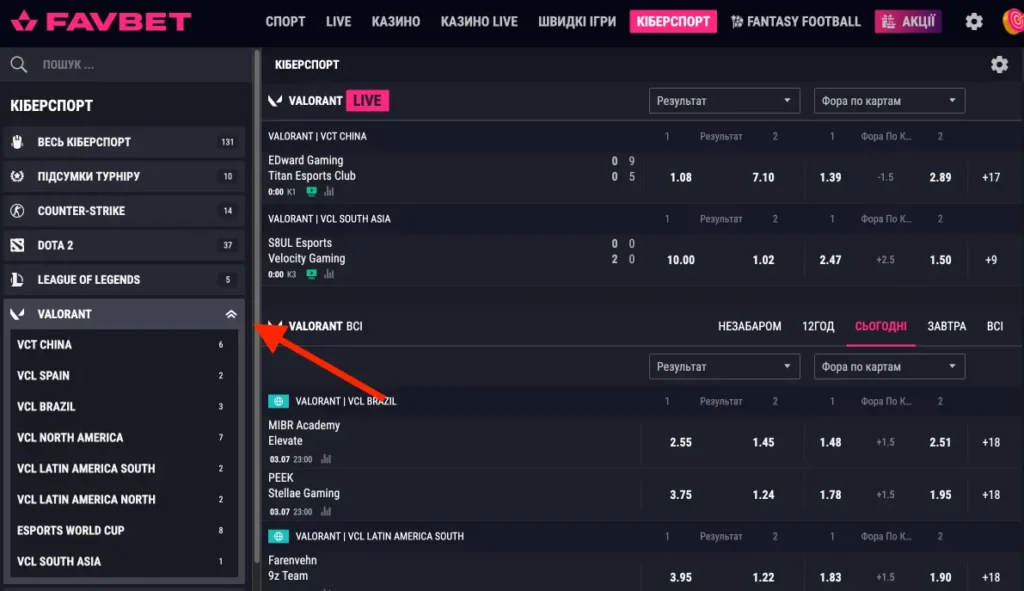The image size is (1024, 591).
Task: Select the Завтра filter tab
Action: (x=947, y=326)
